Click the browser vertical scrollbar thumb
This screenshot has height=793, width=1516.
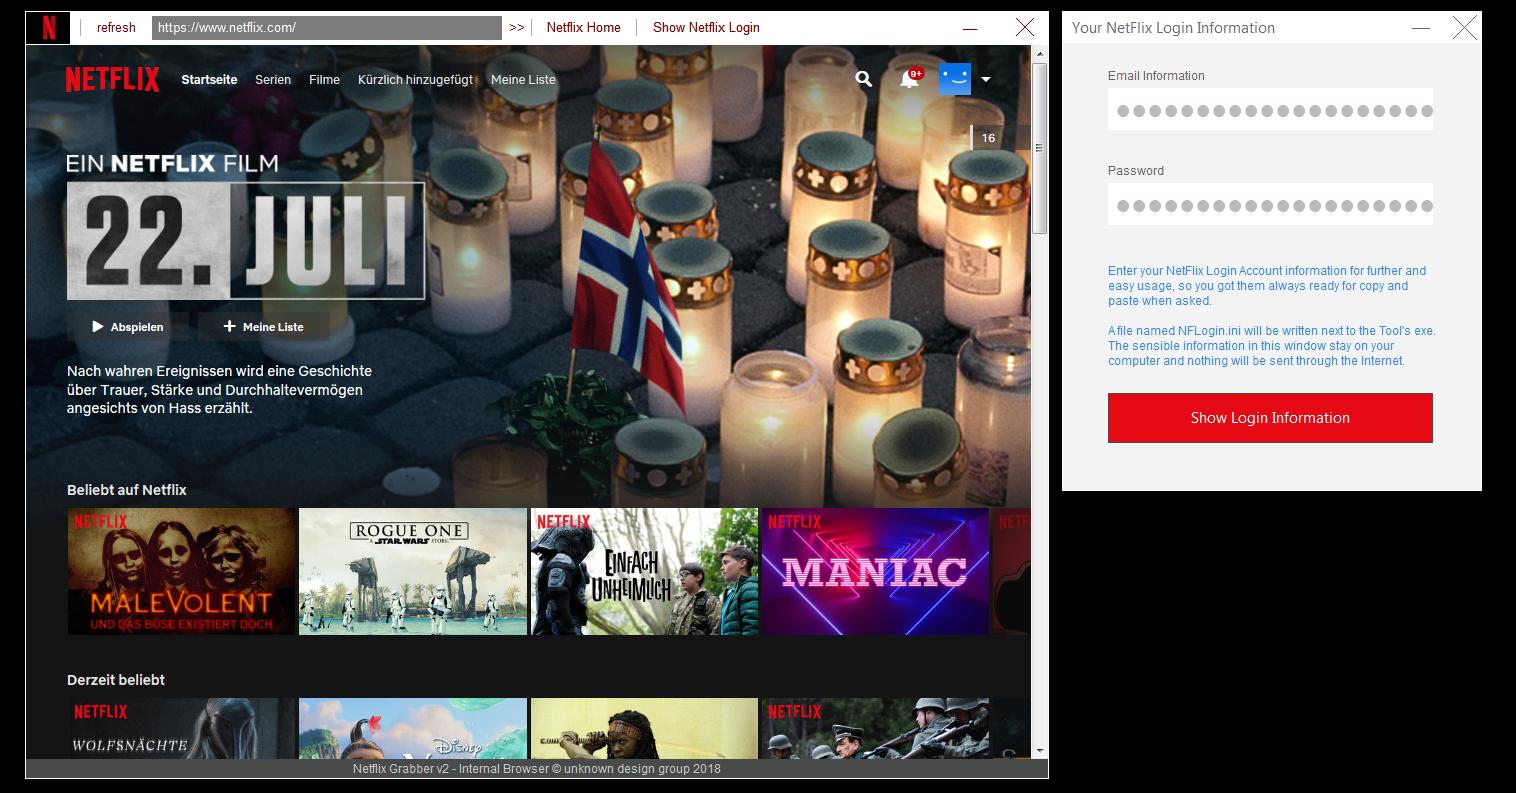[1040, 147]
